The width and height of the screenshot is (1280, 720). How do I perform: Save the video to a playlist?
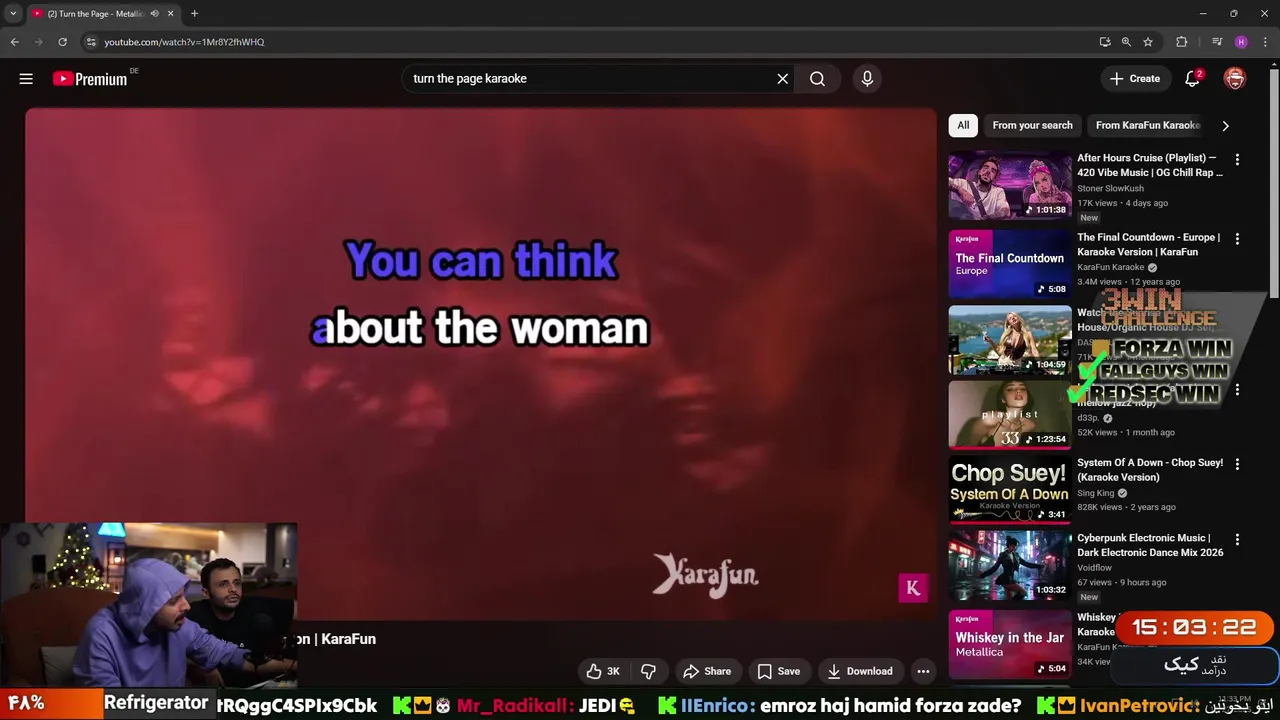[x=779, y=671]
